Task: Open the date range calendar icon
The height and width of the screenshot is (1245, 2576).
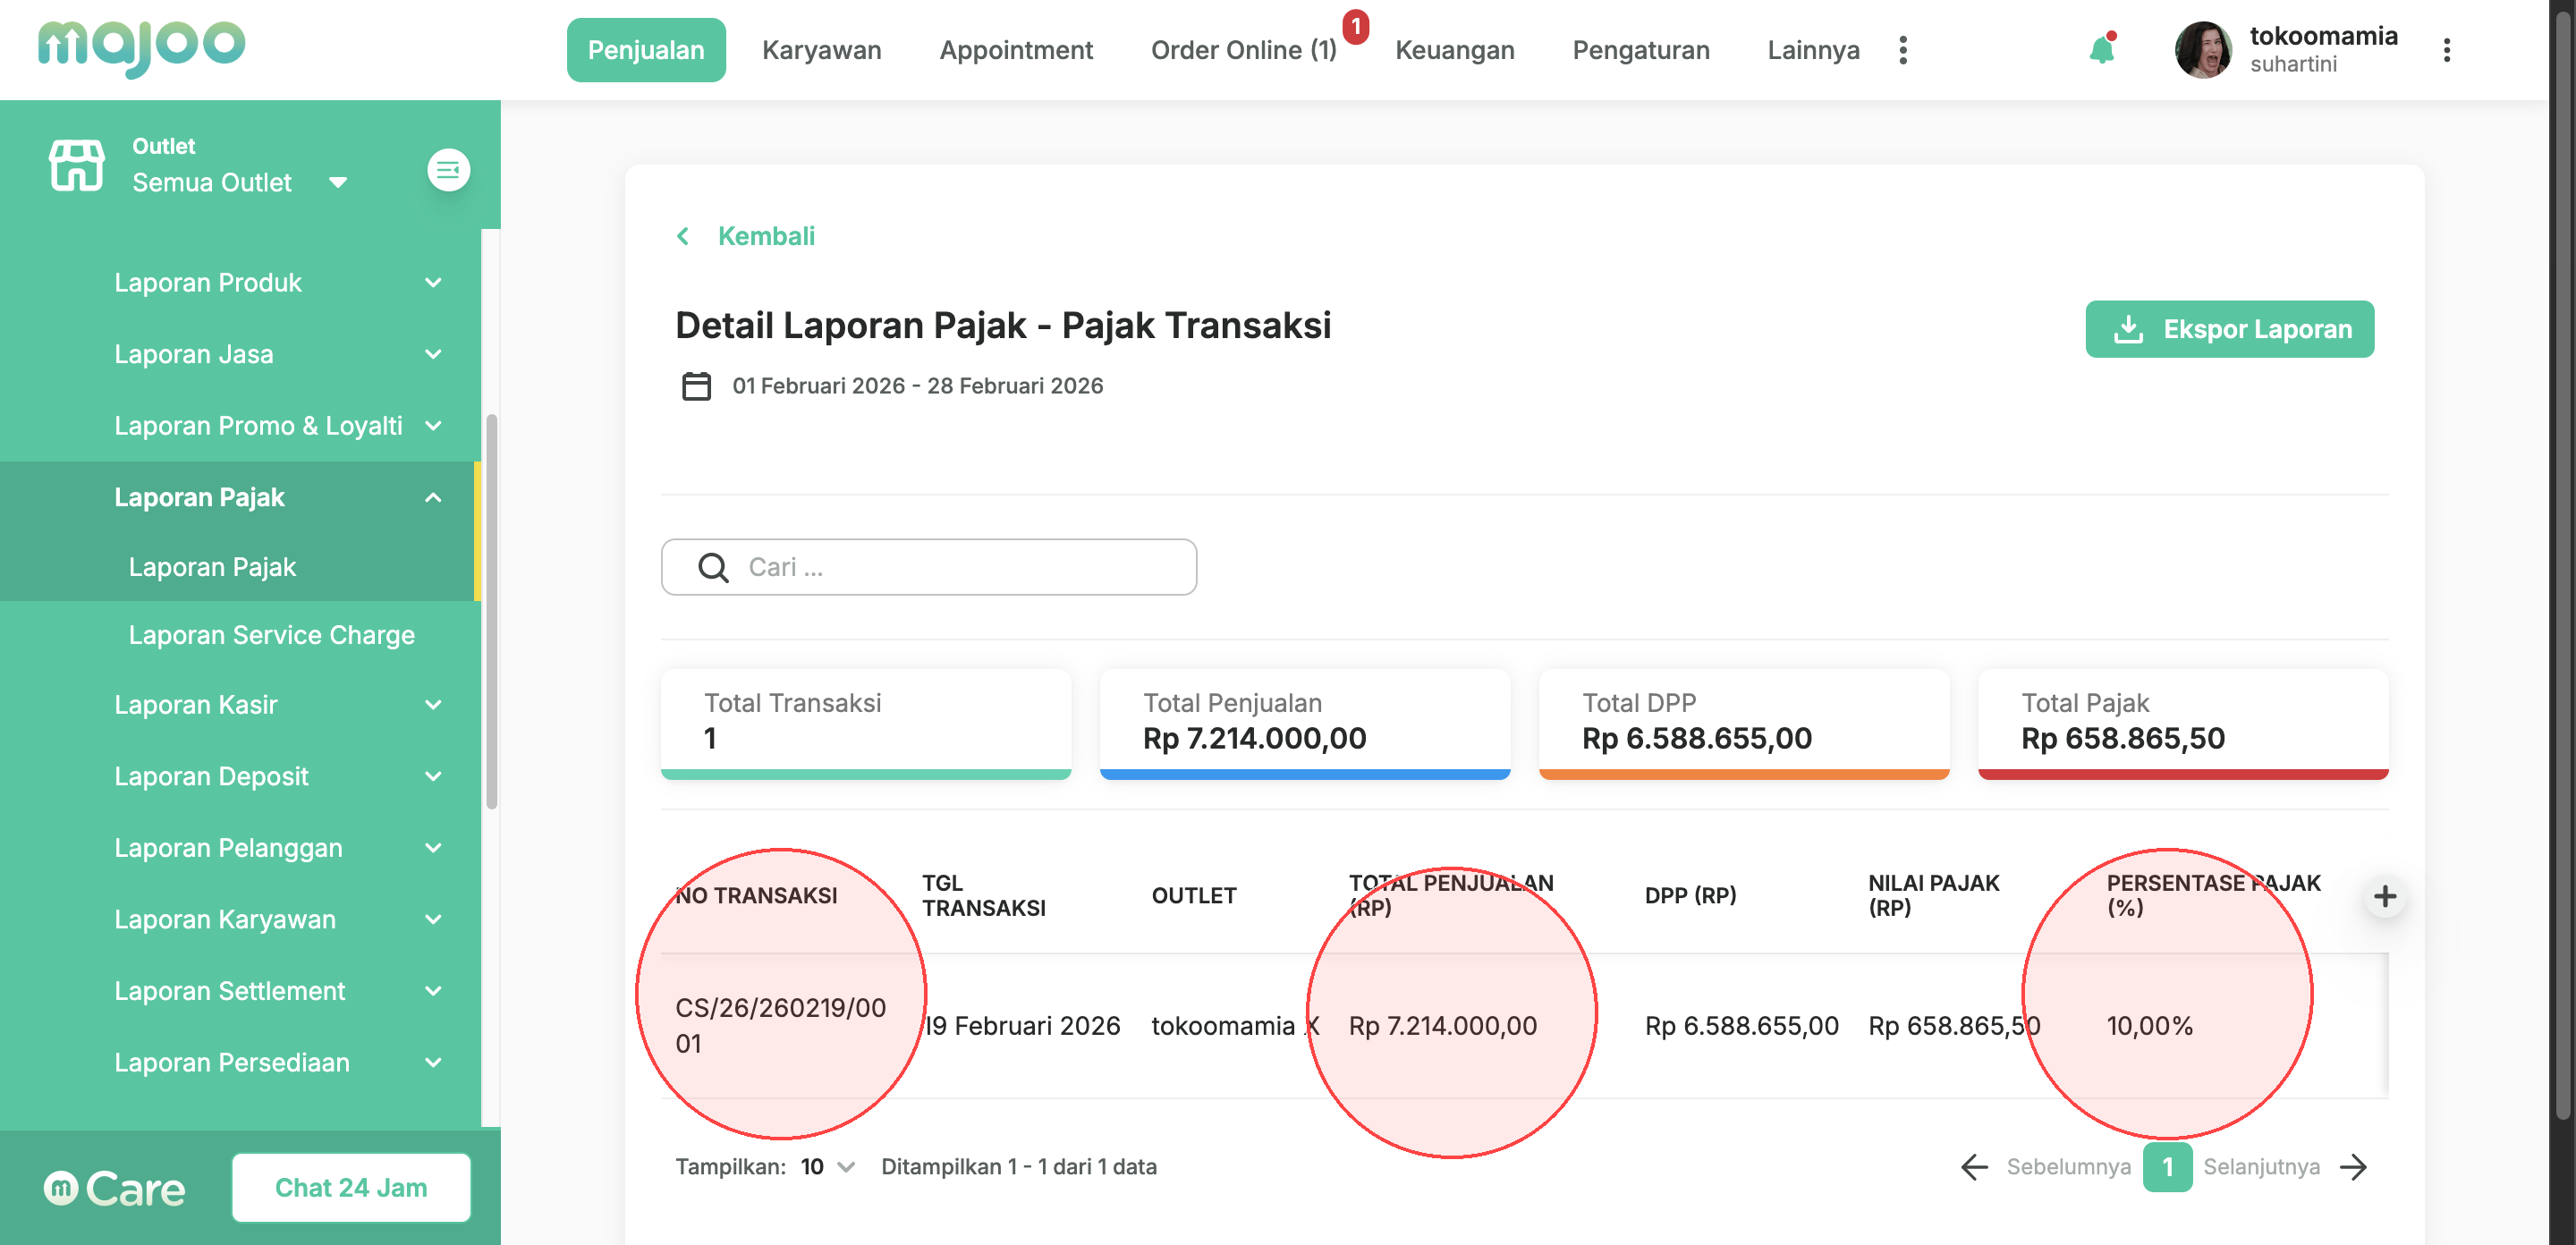Action: (x=696, y=386)
